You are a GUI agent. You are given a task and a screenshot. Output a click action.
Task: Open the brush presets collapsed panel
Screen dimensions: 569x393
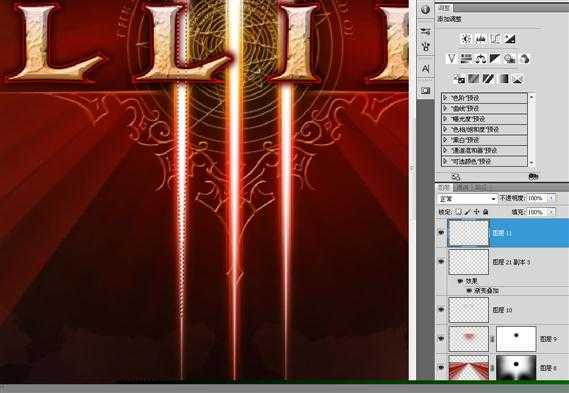[426, 47]
